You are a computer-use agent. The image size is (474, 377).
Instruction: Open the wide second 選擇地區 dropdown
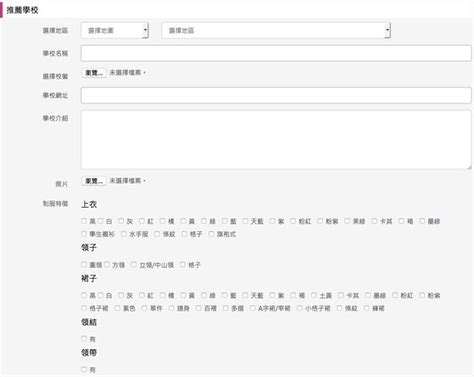click(276, 30)
